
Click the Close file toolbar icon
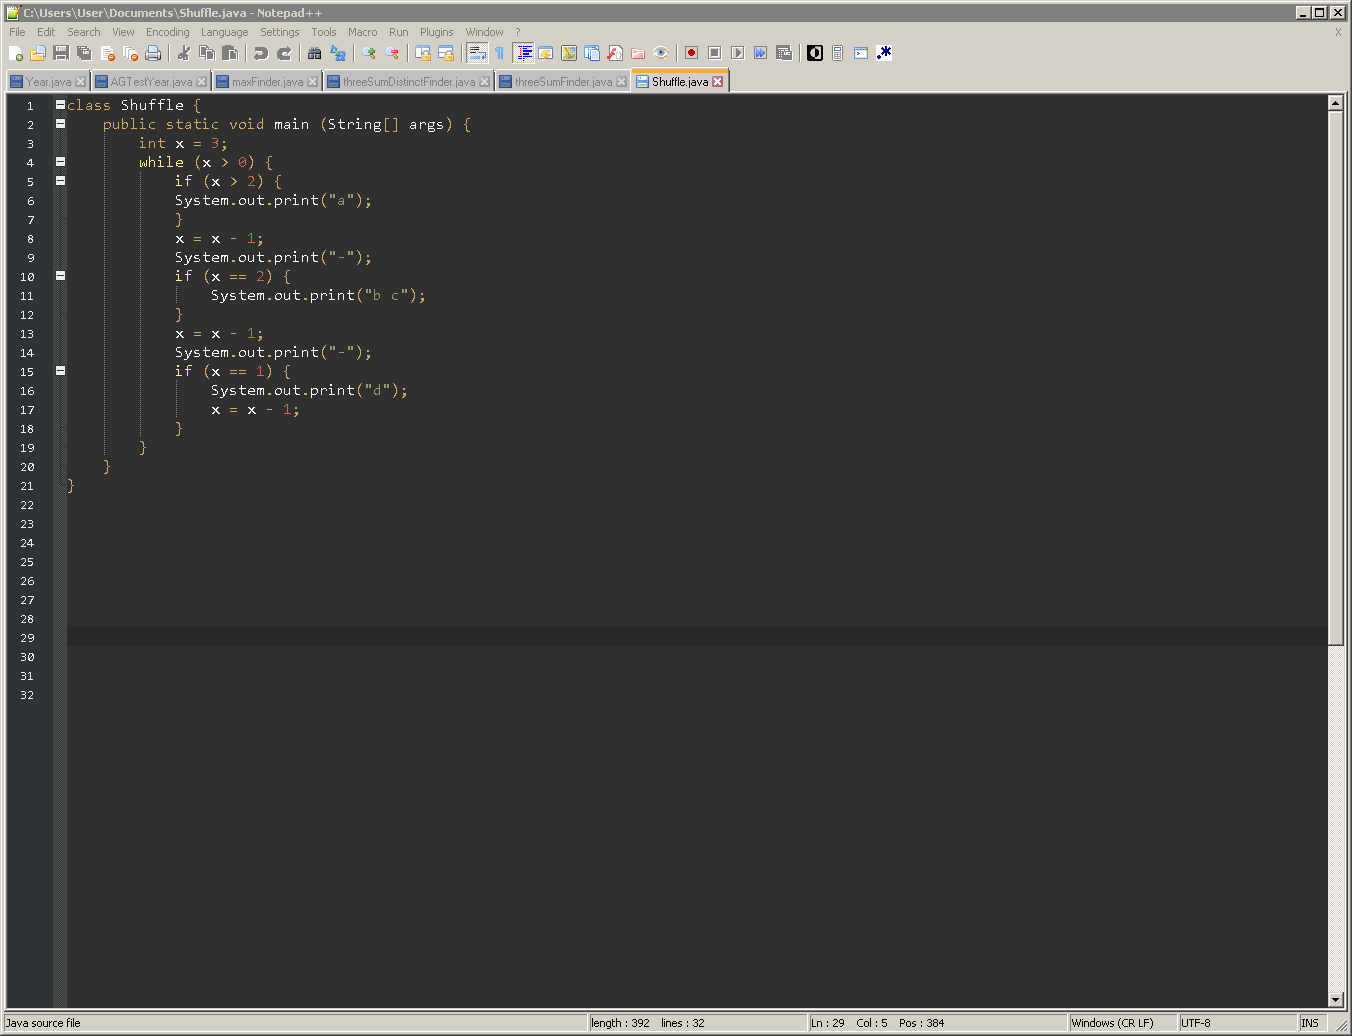point(107,53)
